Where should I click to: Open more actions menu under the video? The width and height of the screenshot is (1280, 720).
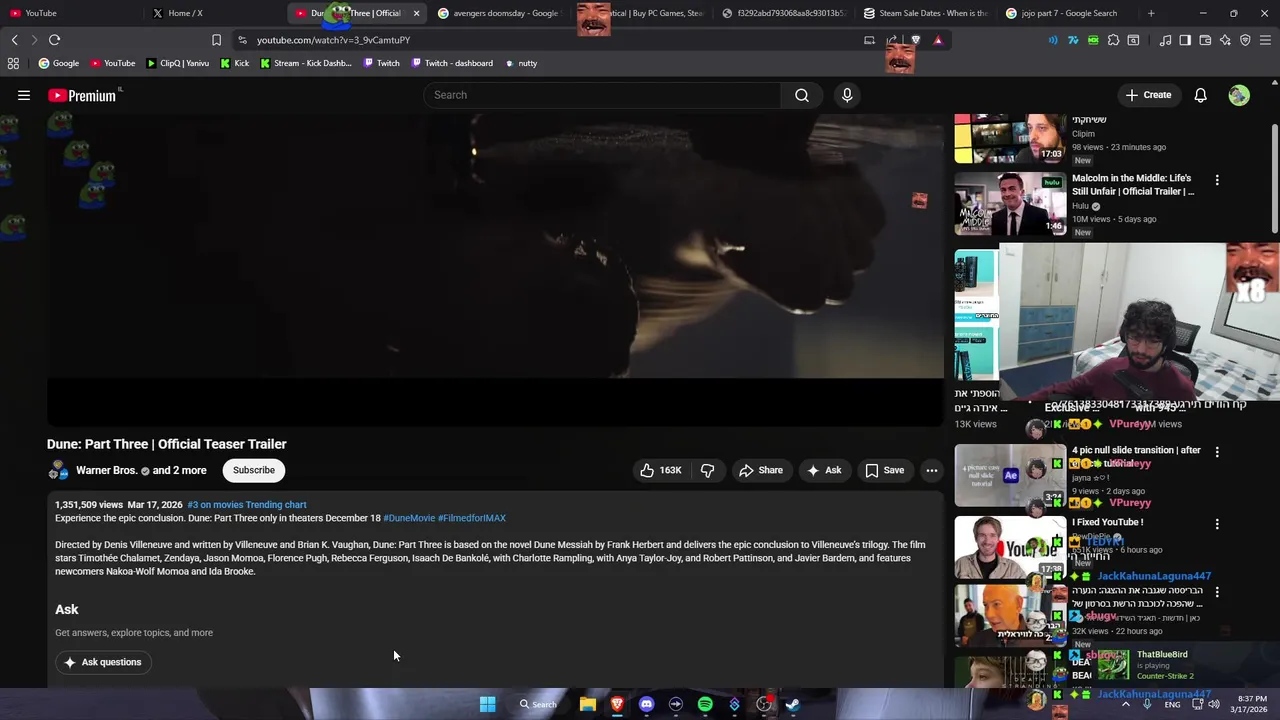coord(931,470)
